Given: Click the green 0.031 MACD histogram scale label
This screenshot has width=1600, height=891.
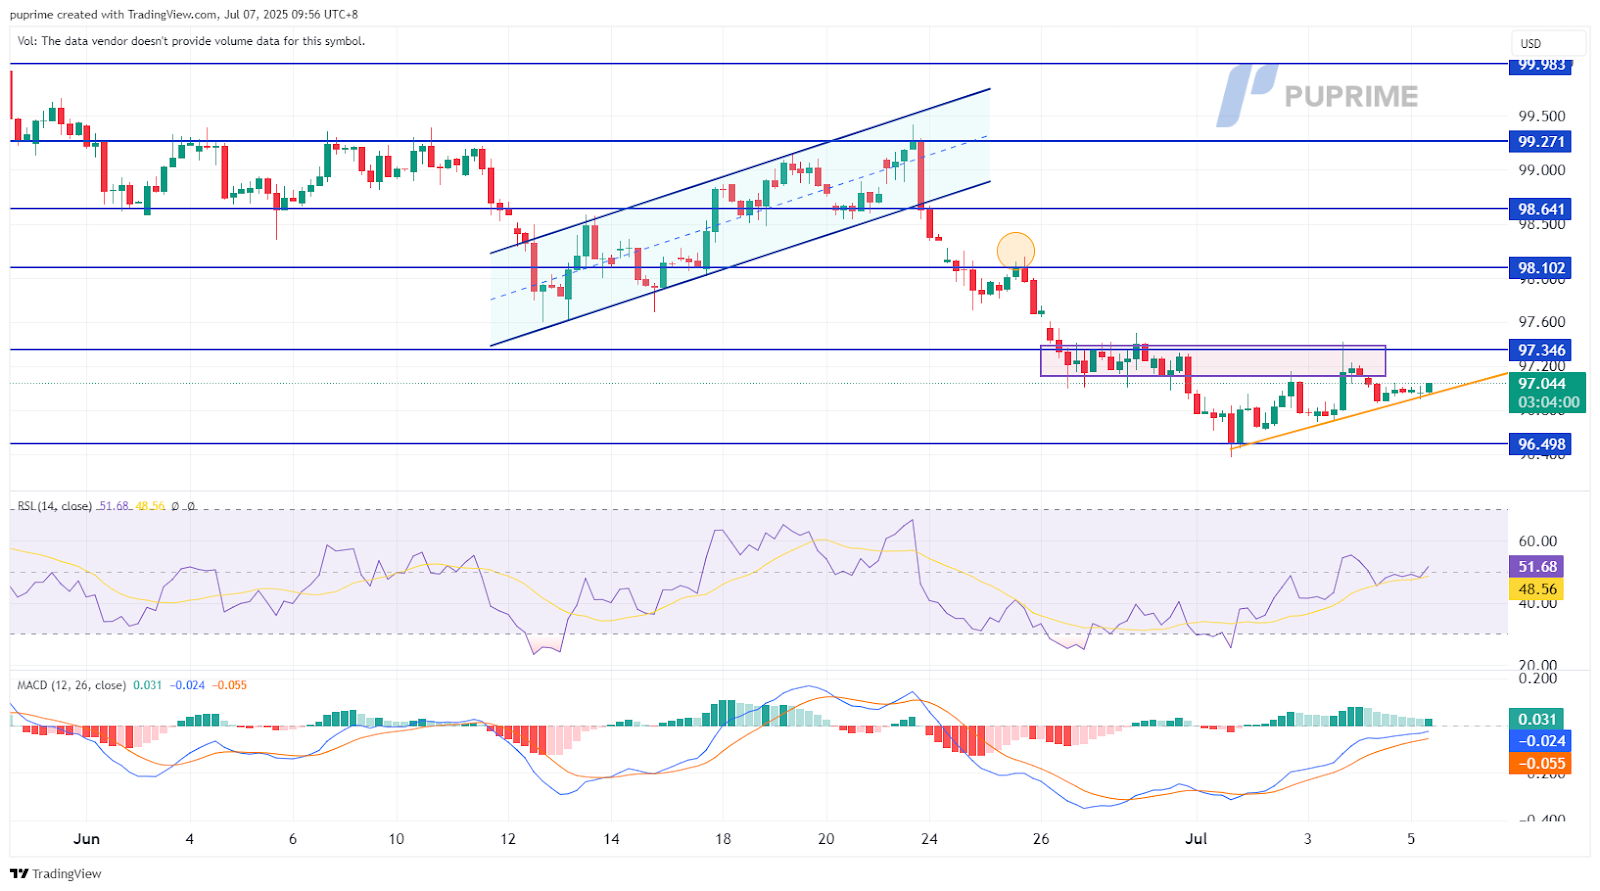Looking at the screenshot, I should click(1537, 719).
